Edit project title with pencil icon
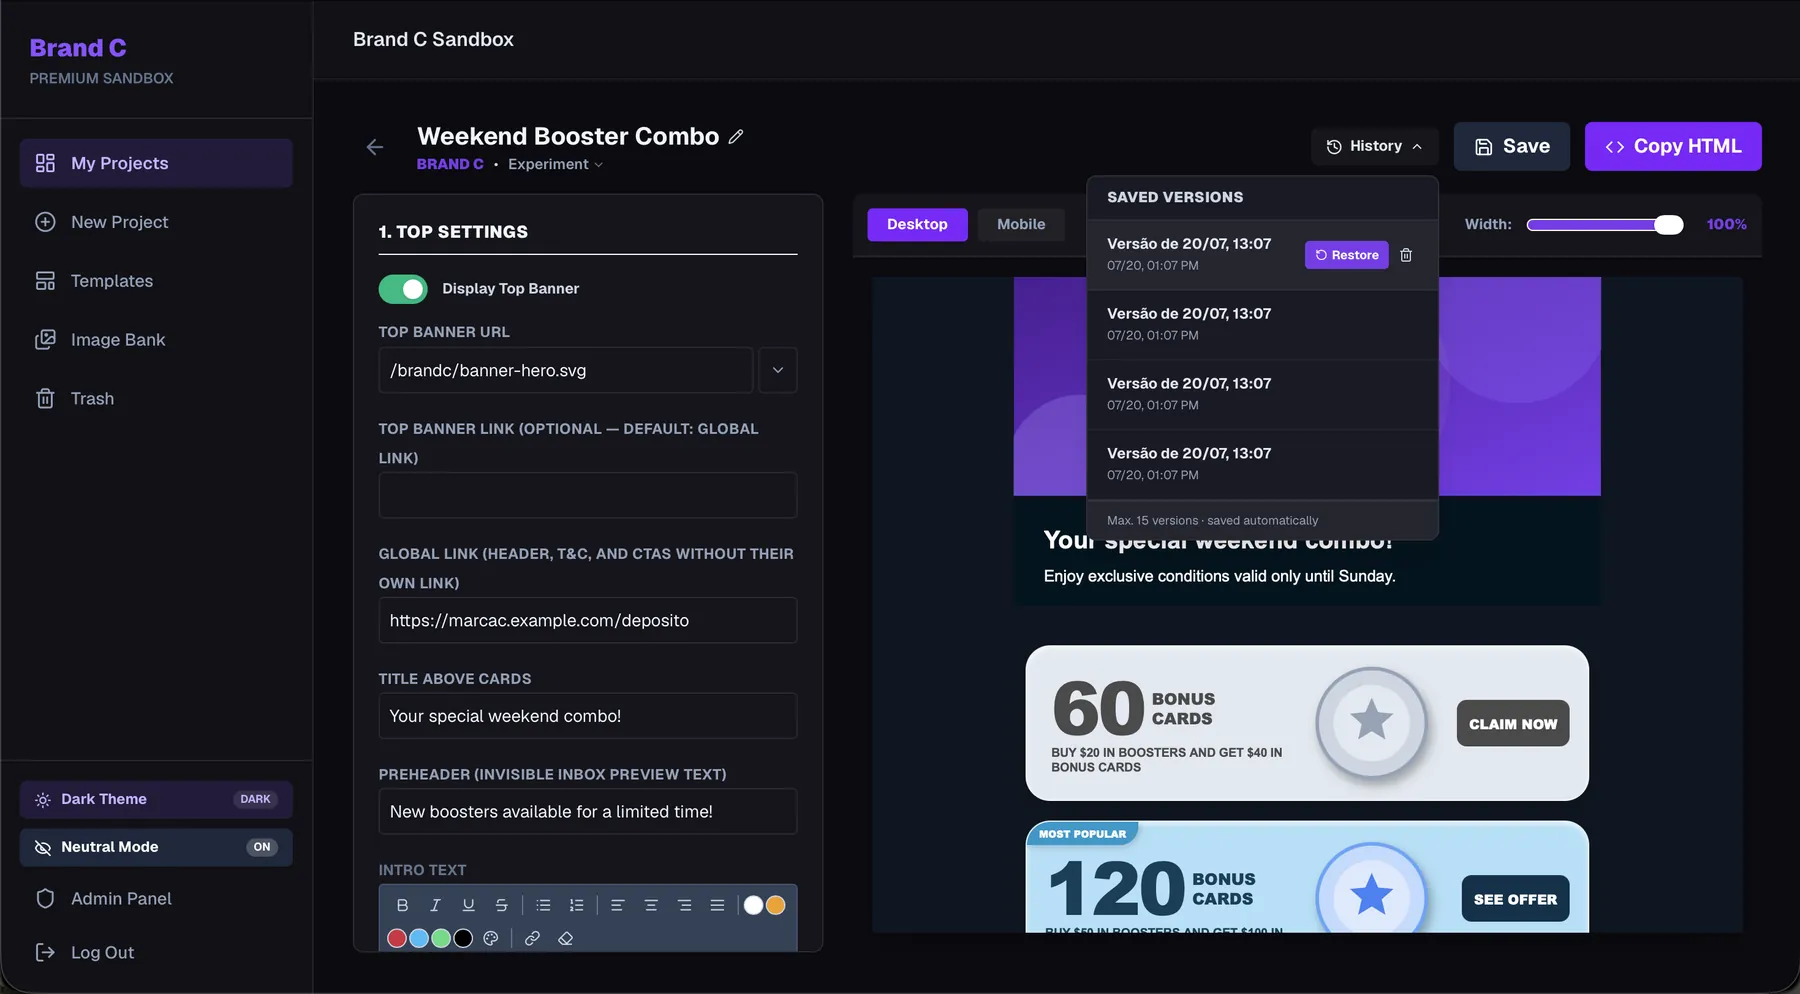The image size is (1800, 994). point(736,137)
